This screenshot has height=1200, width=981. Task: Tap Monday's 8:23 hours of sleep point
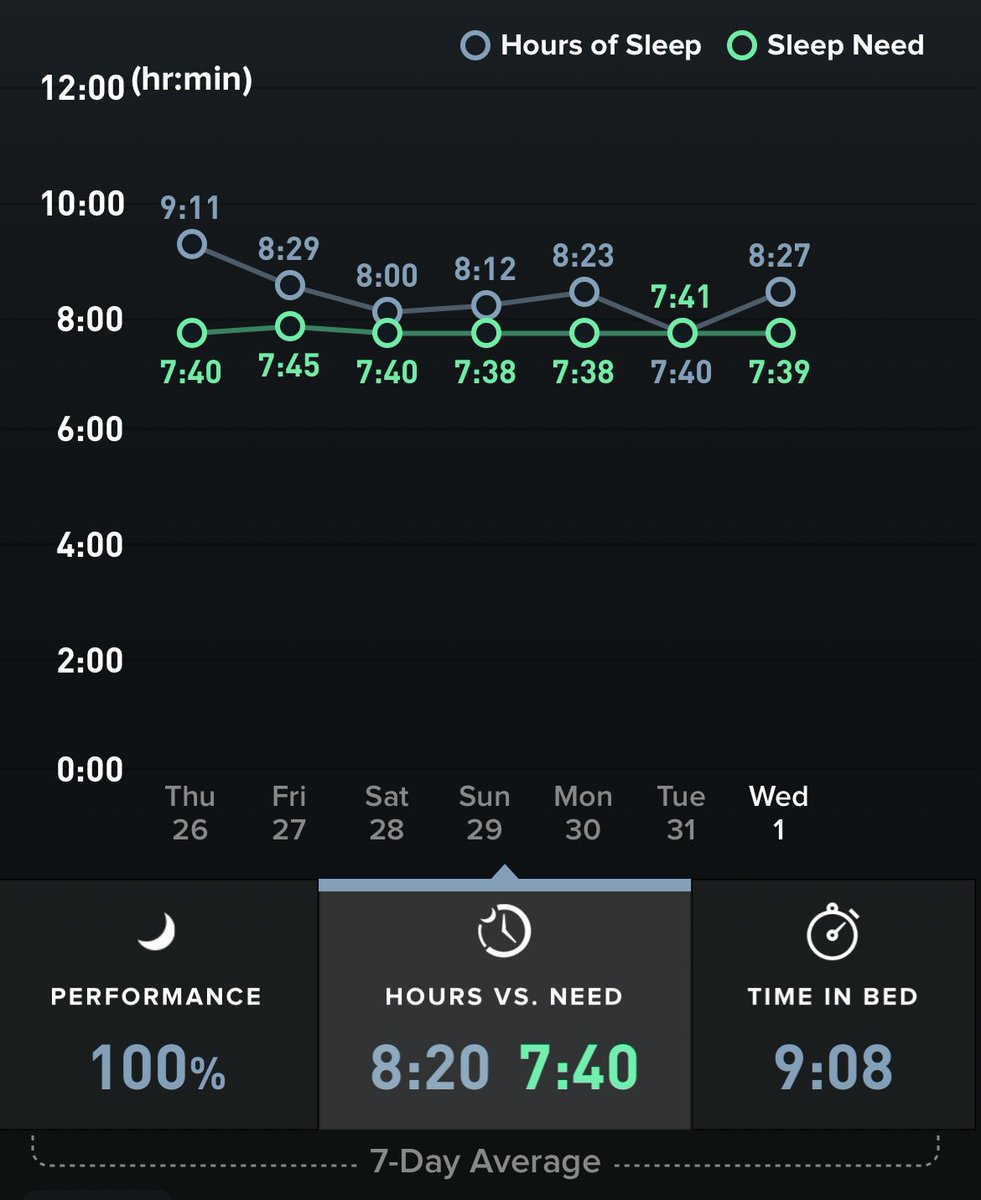(584, 292)
